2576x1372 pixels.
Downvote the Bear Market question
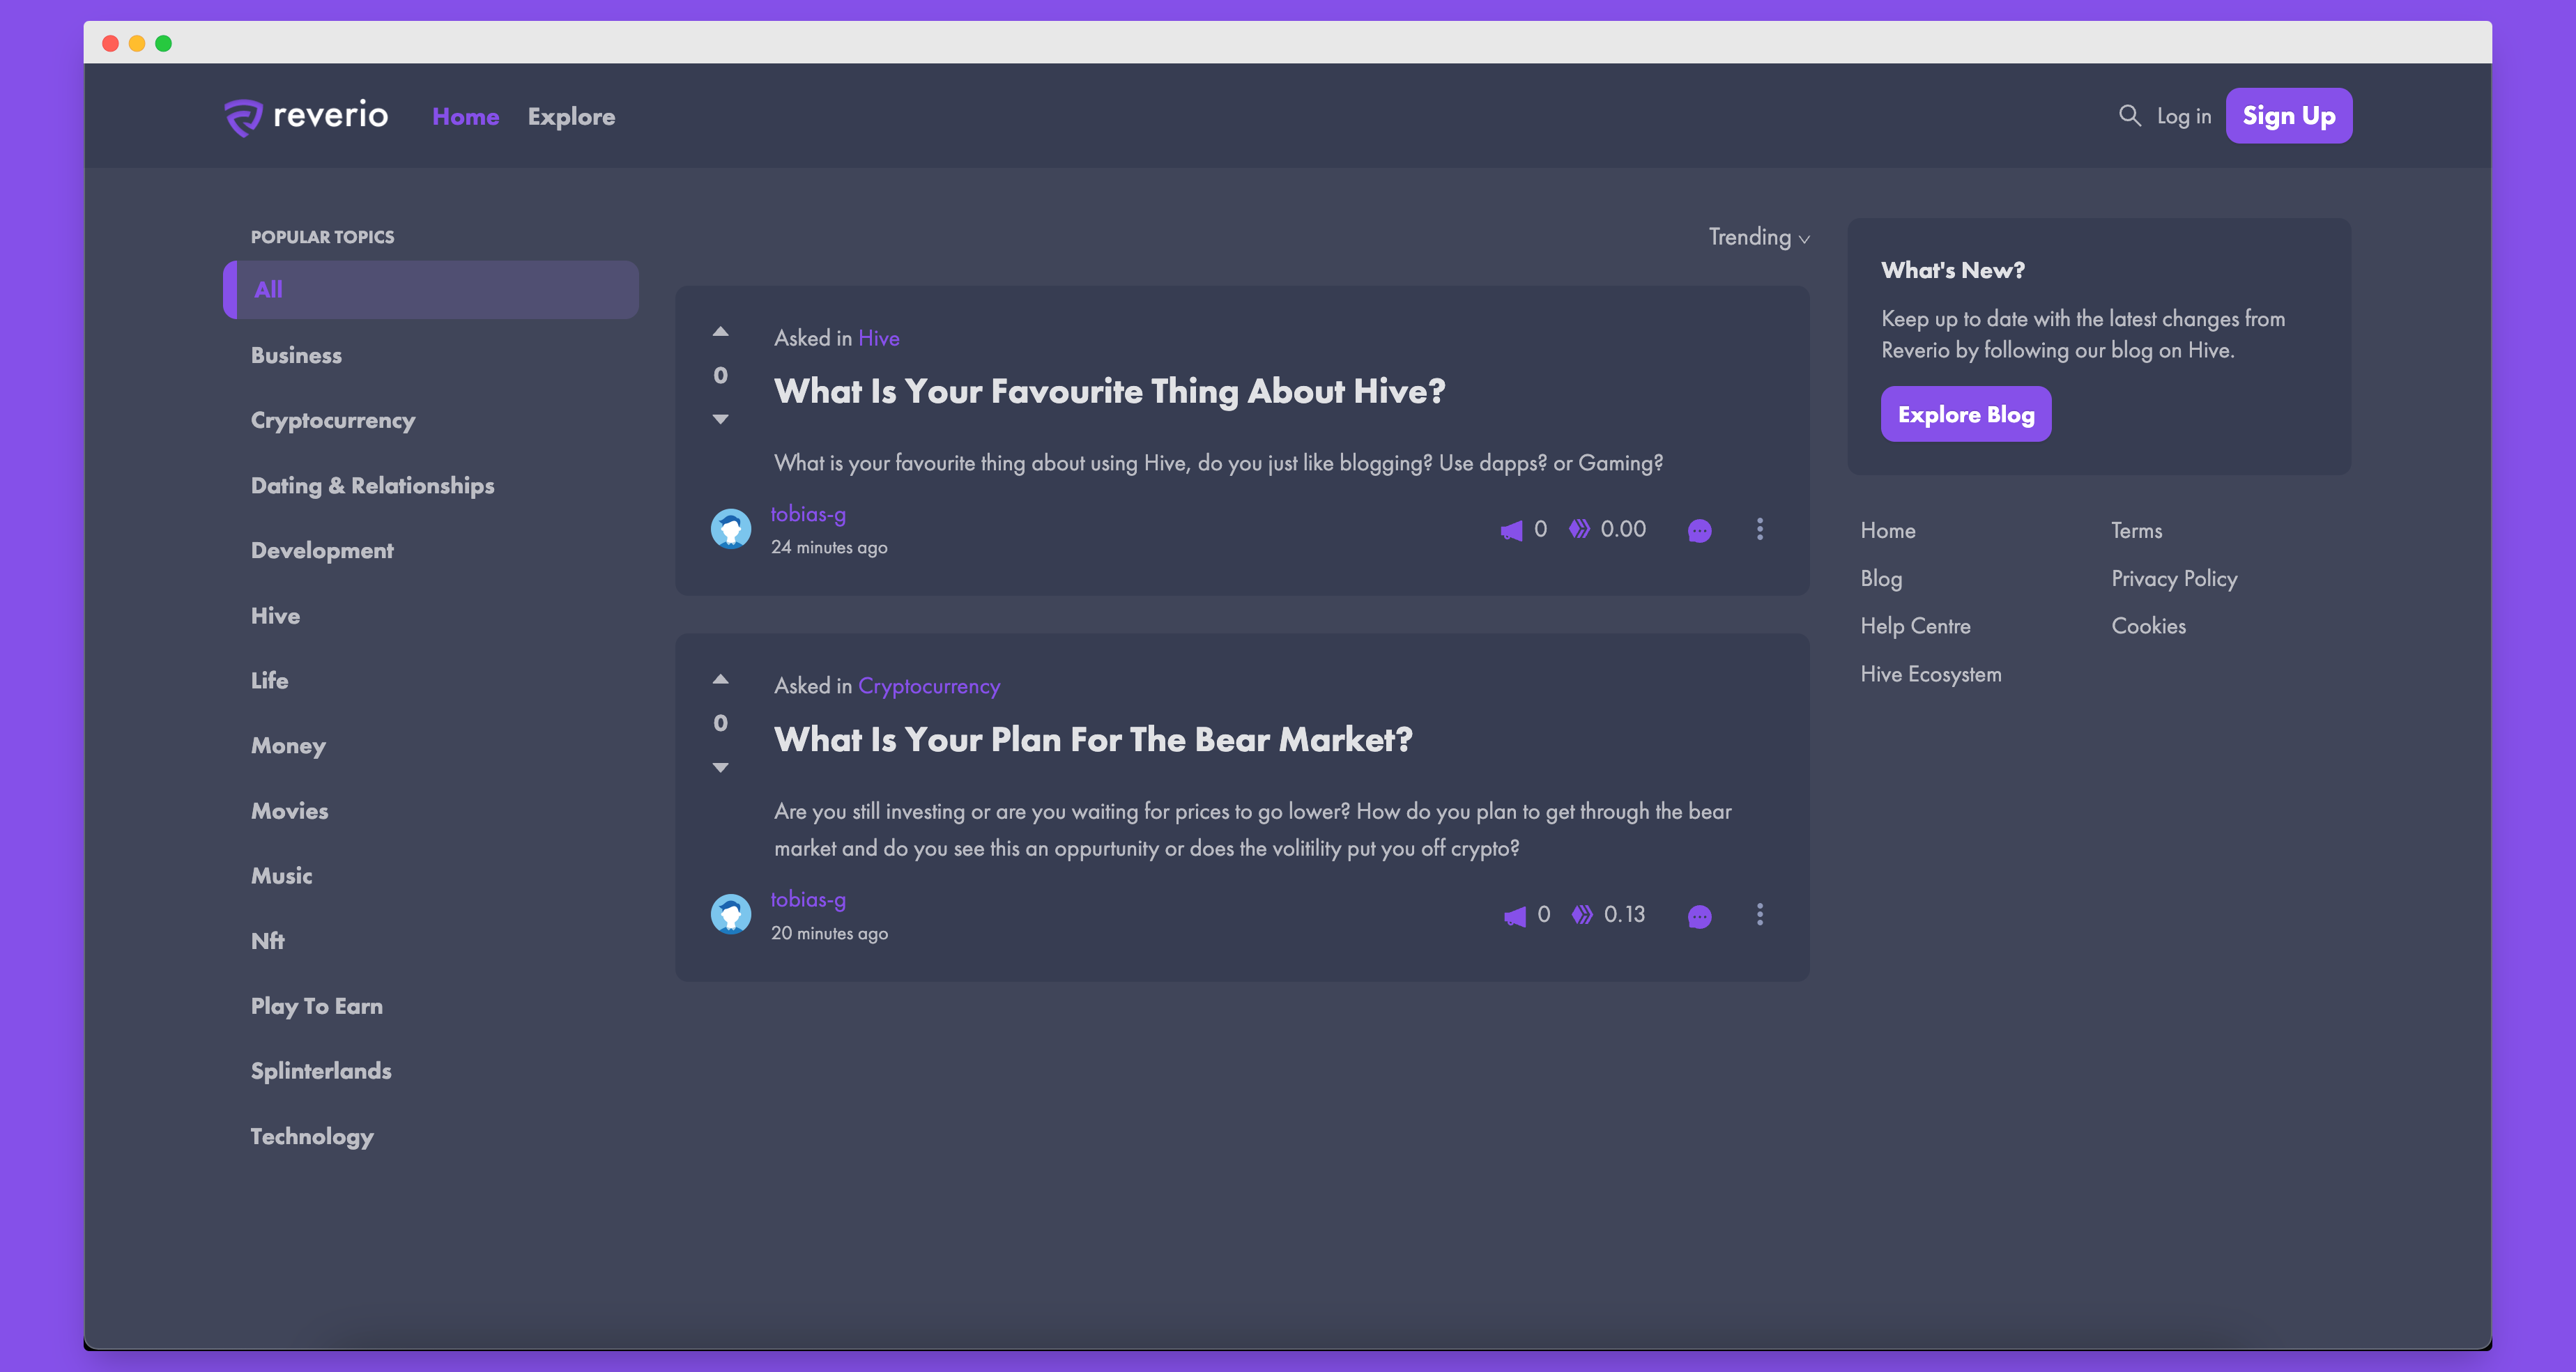pos(720,767)
